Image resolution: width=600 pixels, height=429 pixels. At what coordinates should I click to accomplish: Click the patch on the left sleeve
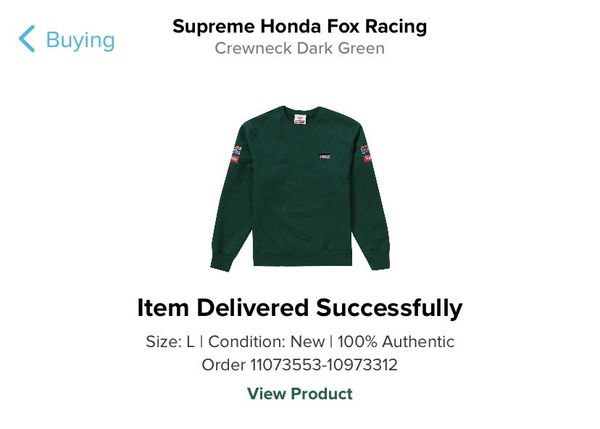click(x=236, y=154)
